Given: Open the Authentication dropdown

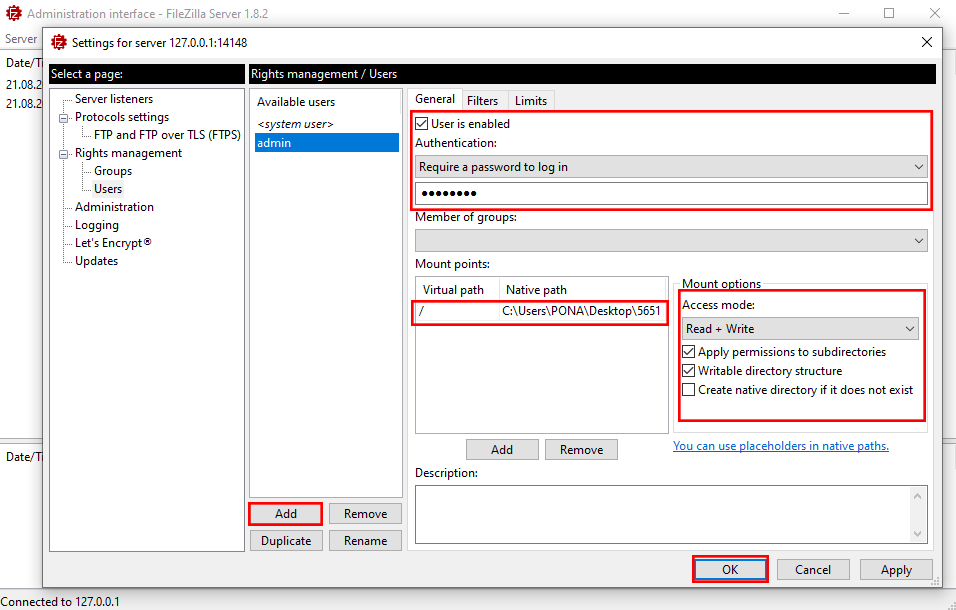Looking at the screenshot, I should pyautogui.click(x=671, y=167).
